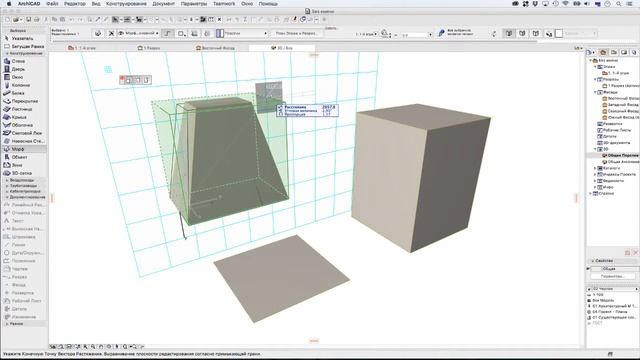Expand the Воздуховоды toolbox group
Screen dimensions: 640x360
click(x=7, y=180)
